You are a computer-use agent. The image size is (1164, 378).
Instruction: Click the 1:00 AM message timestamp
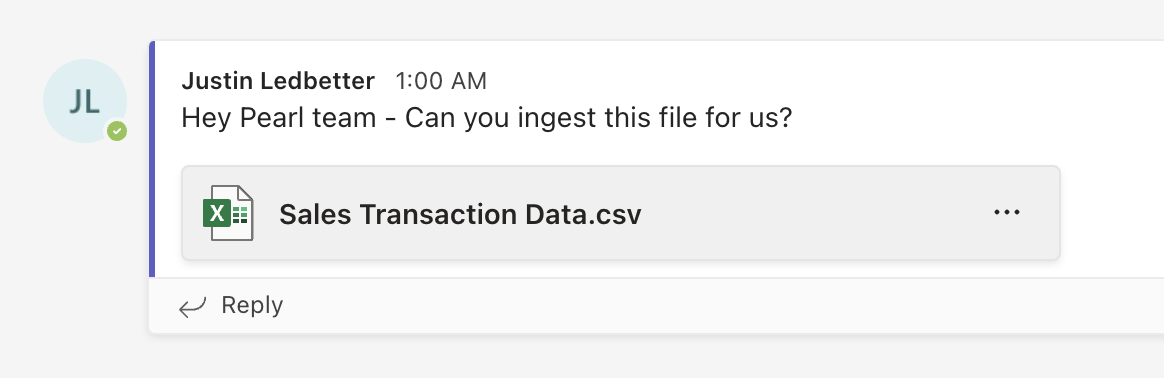(x=441, y=80)
